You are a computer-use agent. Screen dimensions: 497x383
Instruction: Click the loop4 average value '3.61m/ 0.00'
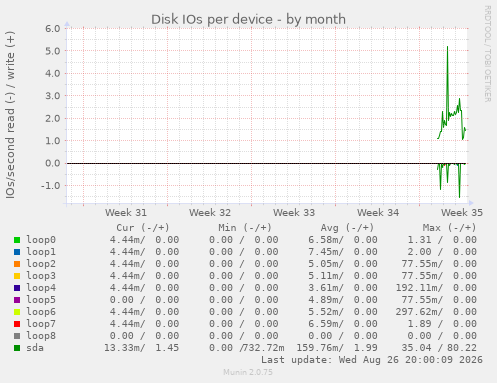coord(343,288)
